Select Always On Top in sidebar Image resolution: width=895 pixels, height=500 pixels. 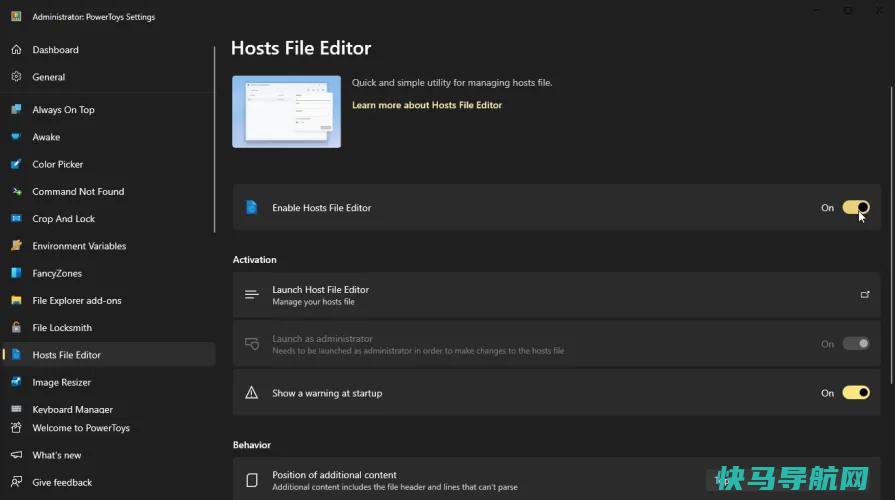[x=108, y=109]
